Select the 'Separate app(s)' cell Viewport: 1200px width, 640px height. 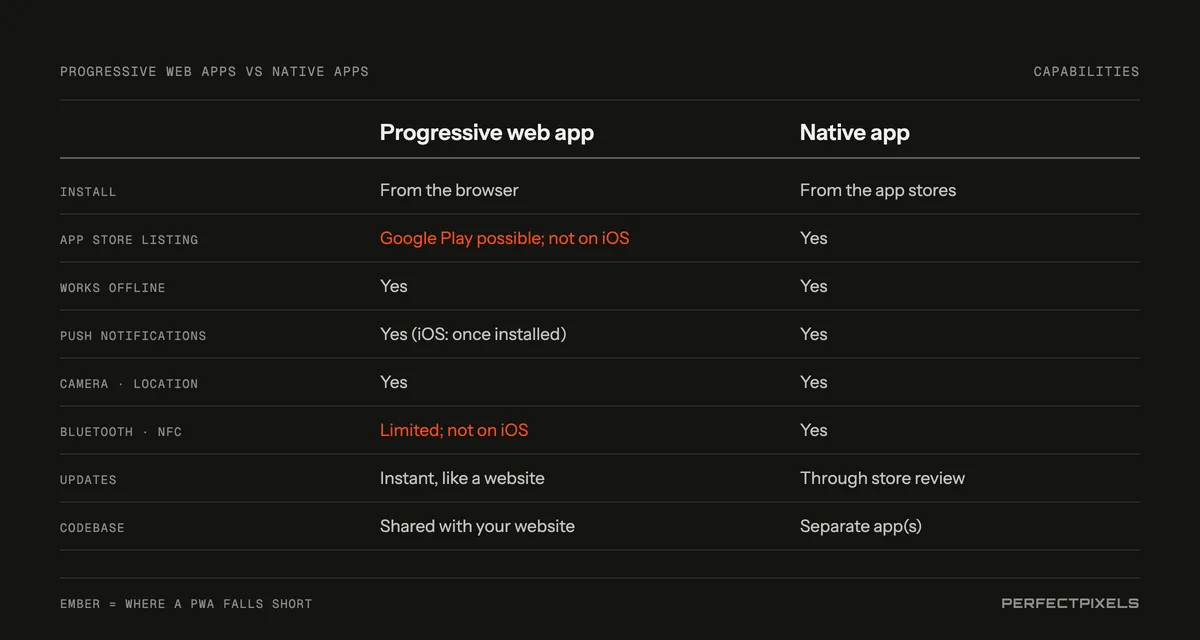click(861, 526)
